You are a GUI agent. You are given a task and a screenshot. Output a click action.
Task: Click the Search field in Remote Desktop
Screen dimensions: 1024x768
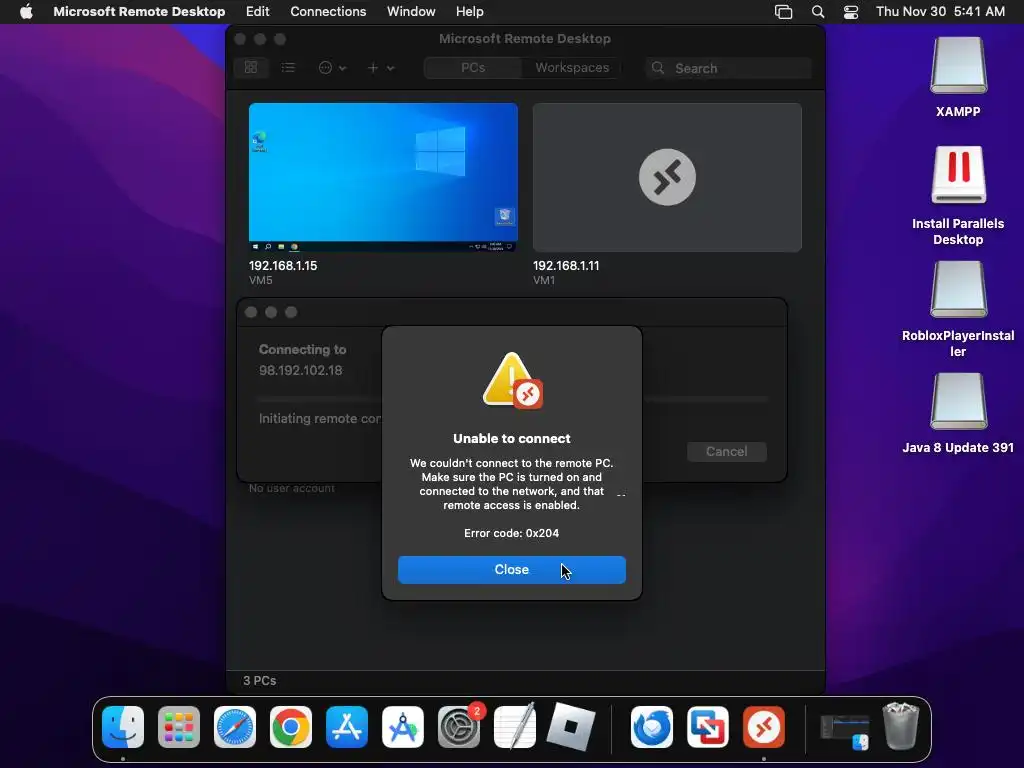pyautogui.click(x=729, y=68)
